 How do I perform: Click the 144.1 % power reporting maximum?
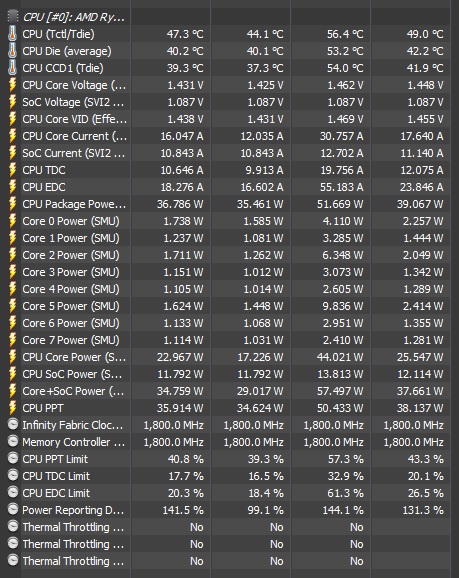343,510
